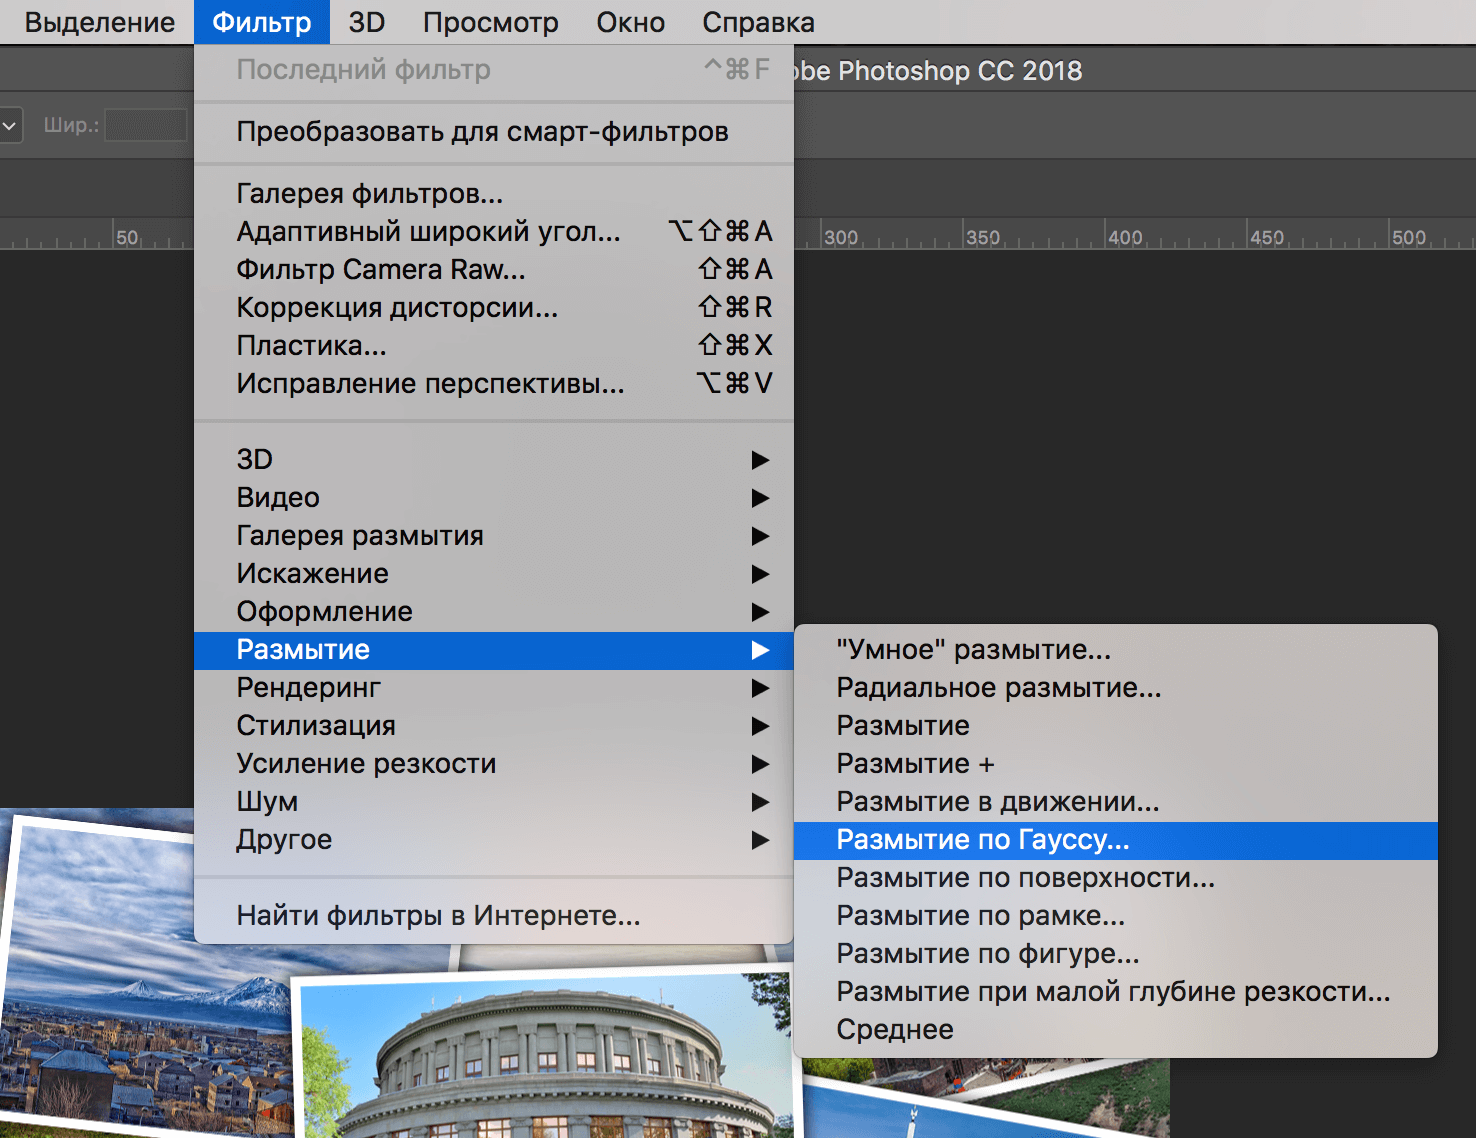Screen dimensions: 1476x1138
Task: Expand the Другое submenu
Action: coord(284,839)
